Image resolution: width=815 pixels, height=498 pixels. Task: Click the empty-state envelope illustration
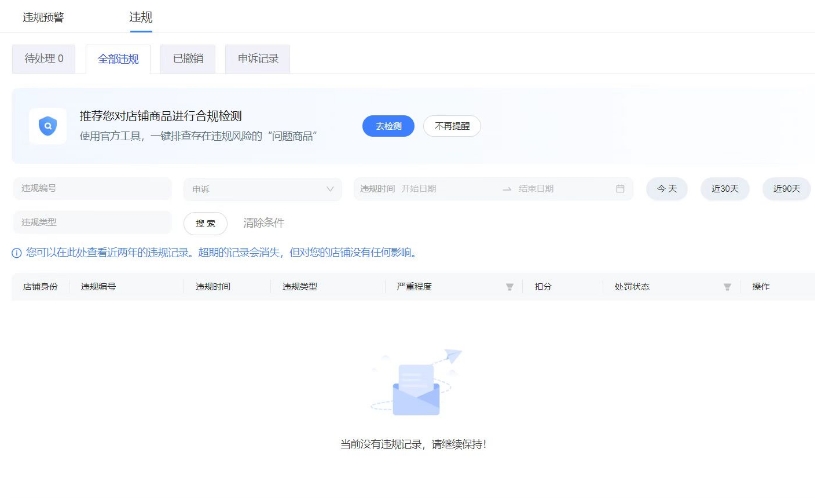coord(416,385)
